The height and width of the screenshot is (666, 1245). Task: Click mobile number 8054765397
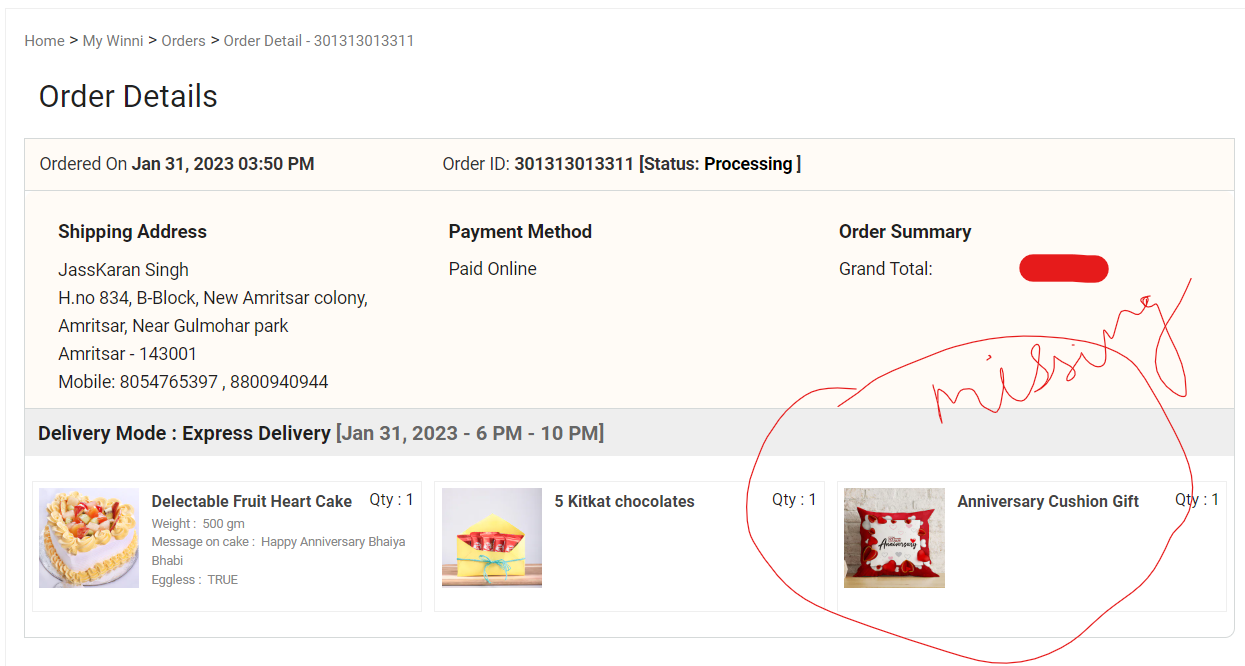point(168,382)
